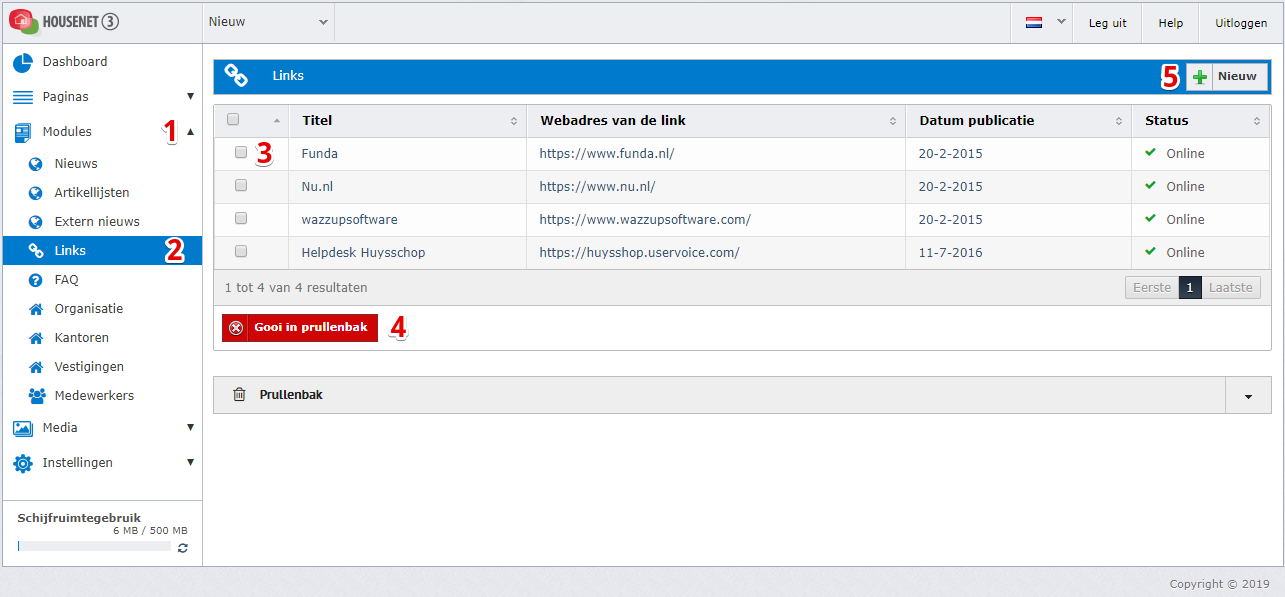Sort by Webadres van de link column
The height and width of the screenshot is (597, 1285).
point(716,121)
